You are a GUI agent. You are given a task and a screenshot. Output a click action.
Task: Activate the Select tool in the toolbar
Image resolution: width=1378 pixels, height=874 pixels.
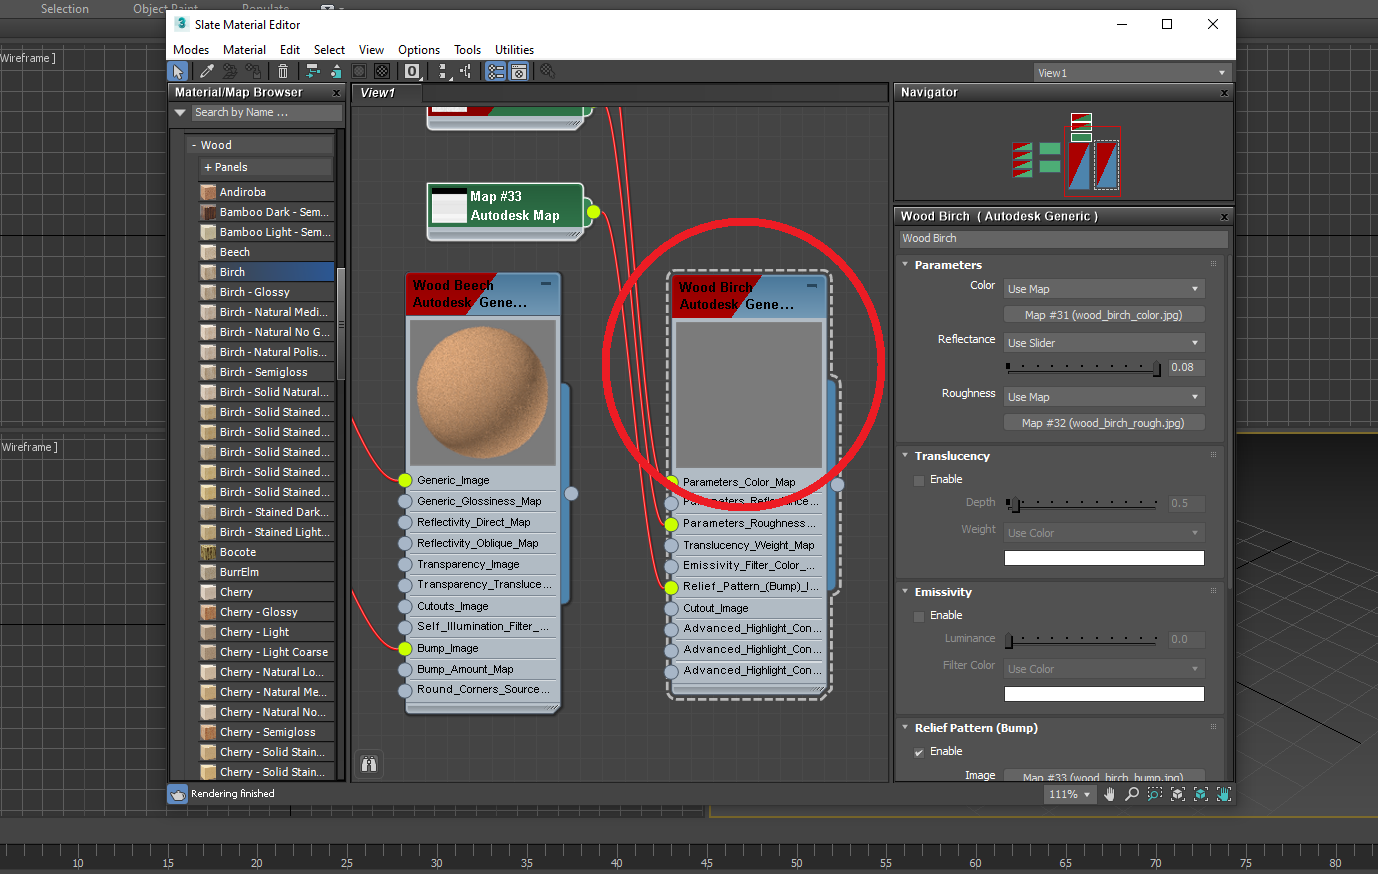[177, 71]
